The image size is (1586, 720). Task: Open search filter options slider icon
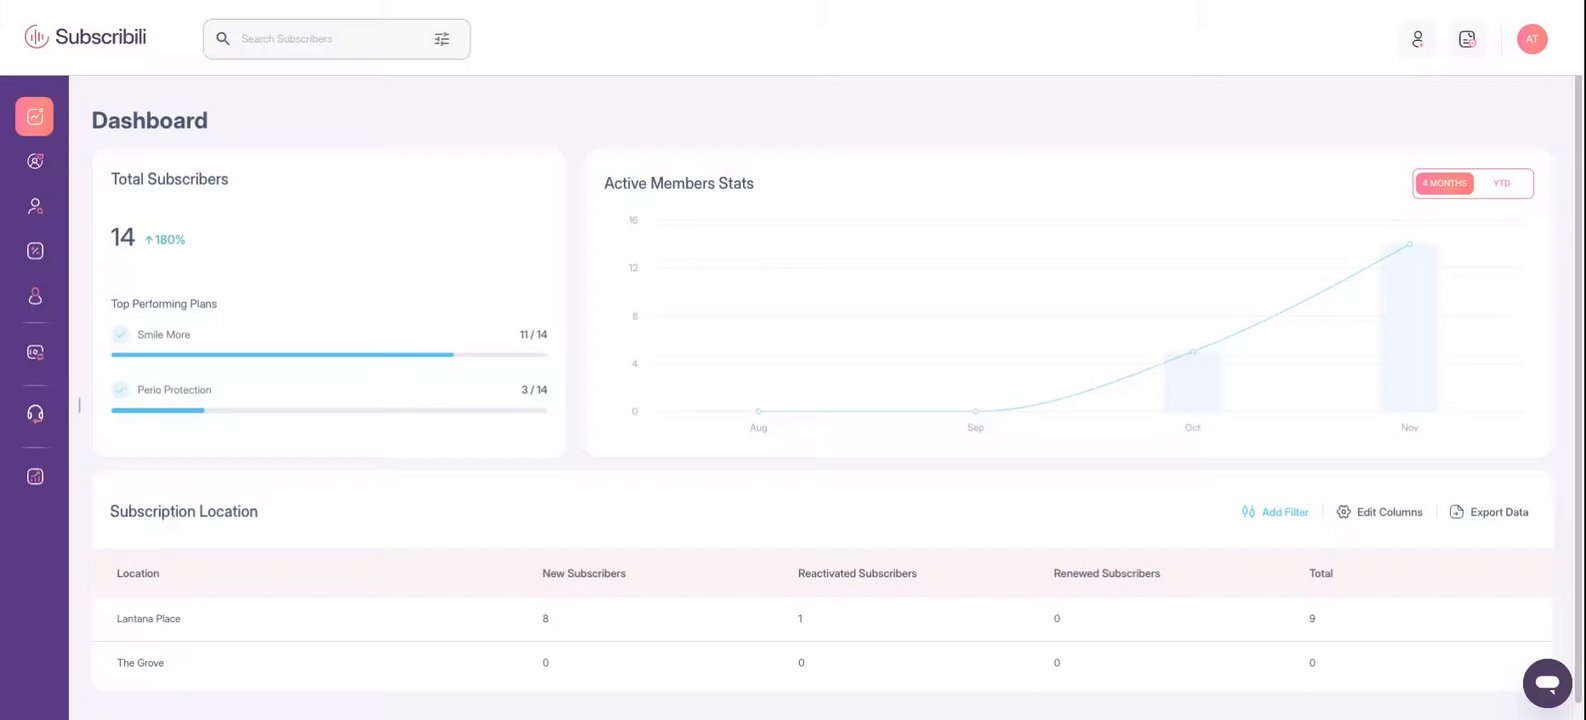[442, 39]
